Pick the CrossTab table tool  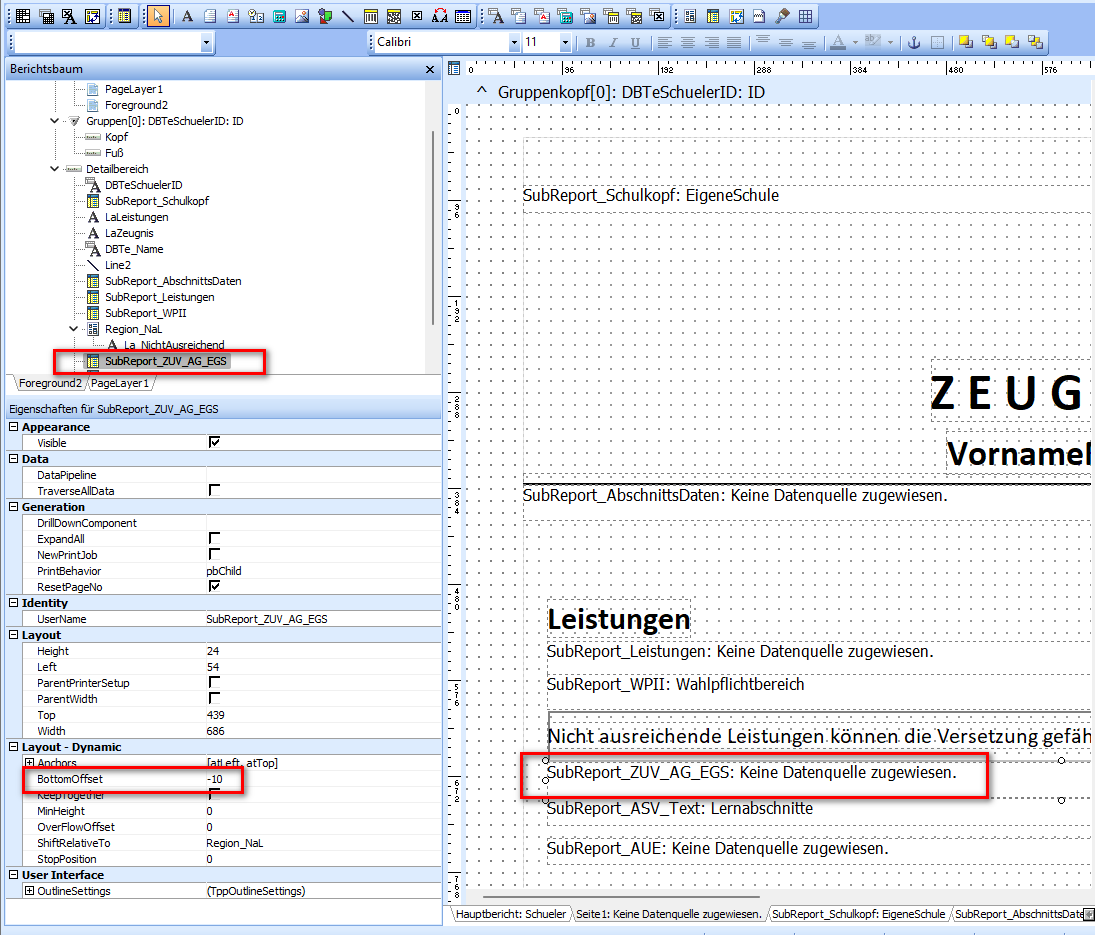[x=462, y=16]
